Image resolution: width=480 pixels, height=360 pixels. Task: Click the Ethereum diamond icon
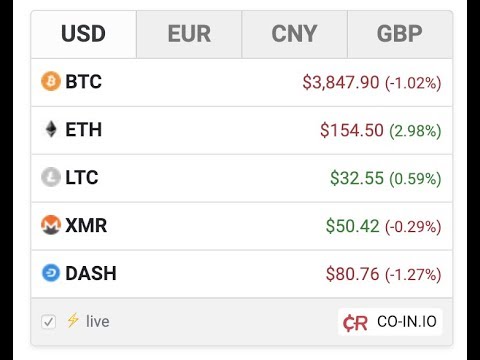point(51,129)
